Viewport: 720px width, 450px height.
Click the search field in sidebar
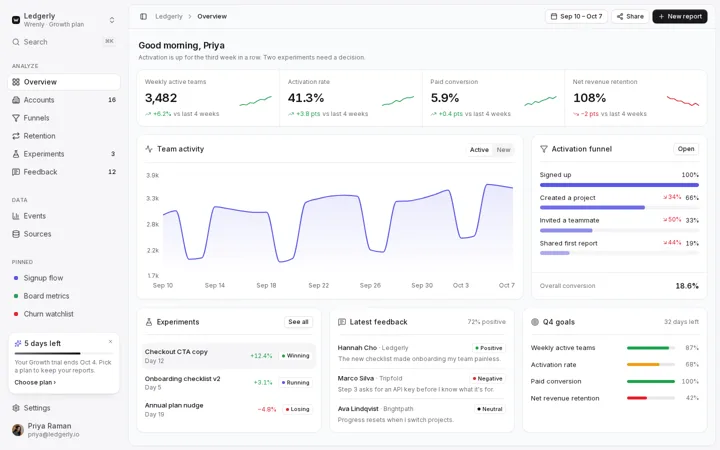pos(64,42)
